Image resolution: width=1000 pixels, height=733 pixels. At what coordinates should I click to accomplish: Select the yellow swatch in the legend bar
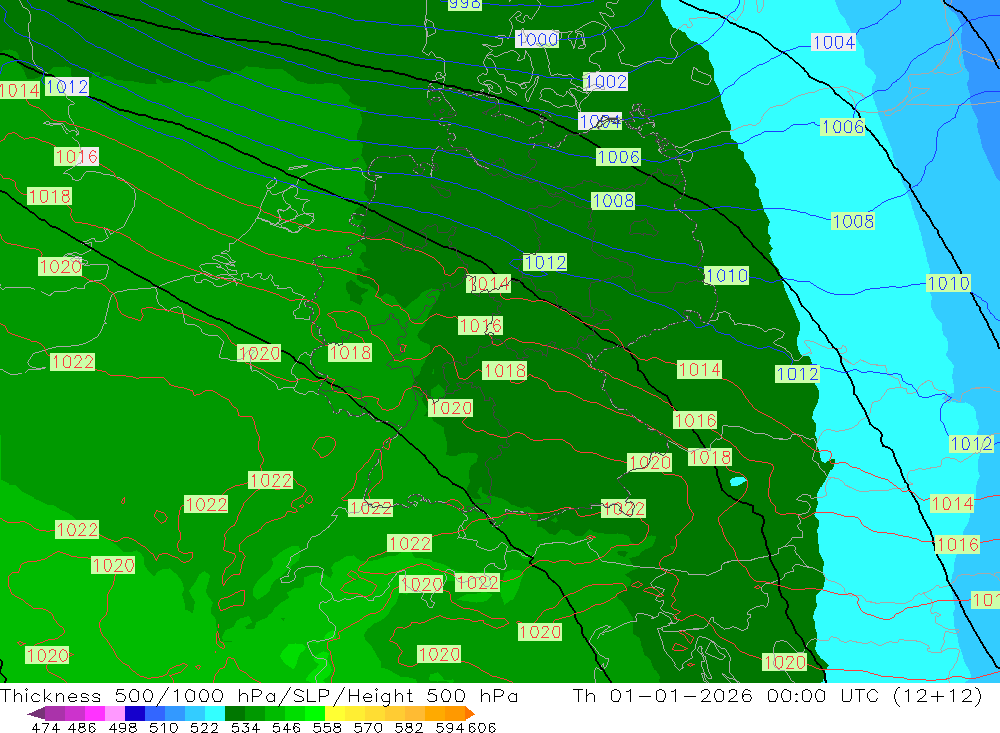click(335, 714)
